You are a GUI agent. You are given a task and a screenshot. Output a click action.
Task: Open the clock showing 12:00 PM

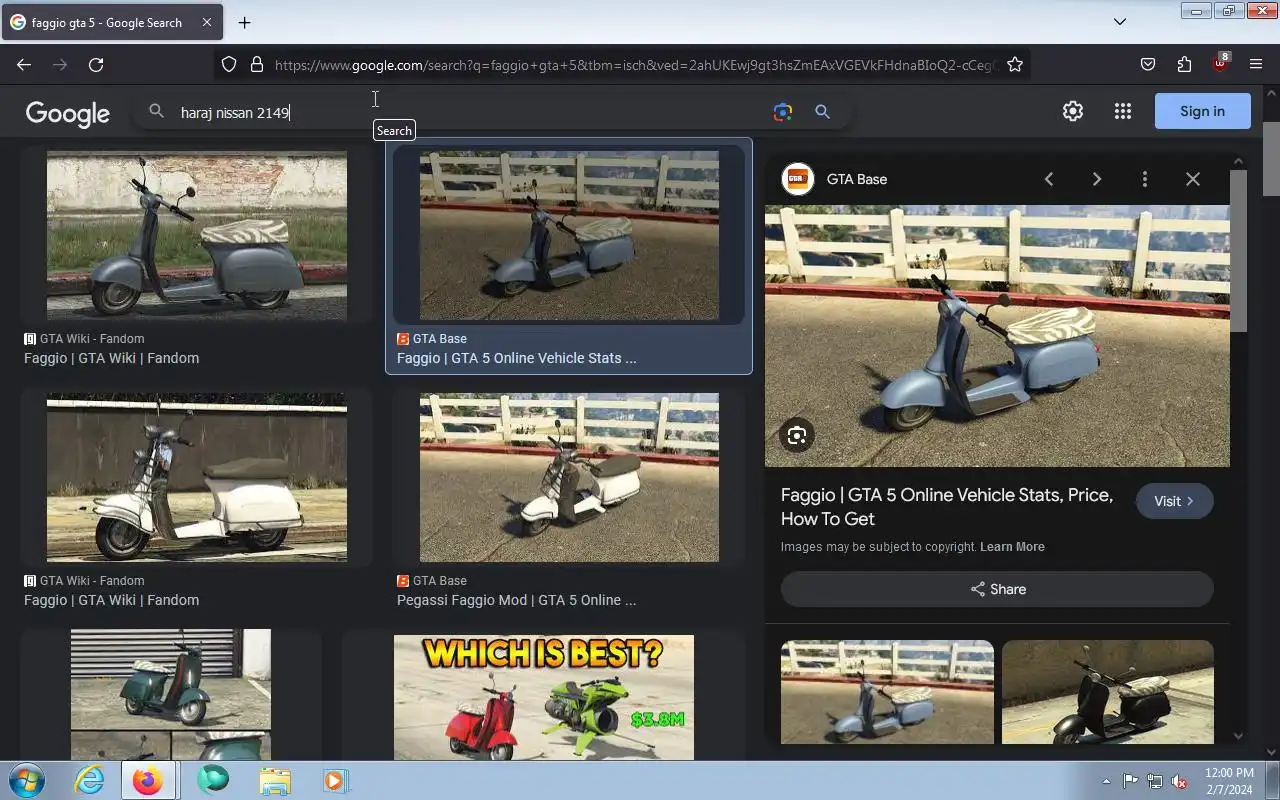pos(1229,781)
